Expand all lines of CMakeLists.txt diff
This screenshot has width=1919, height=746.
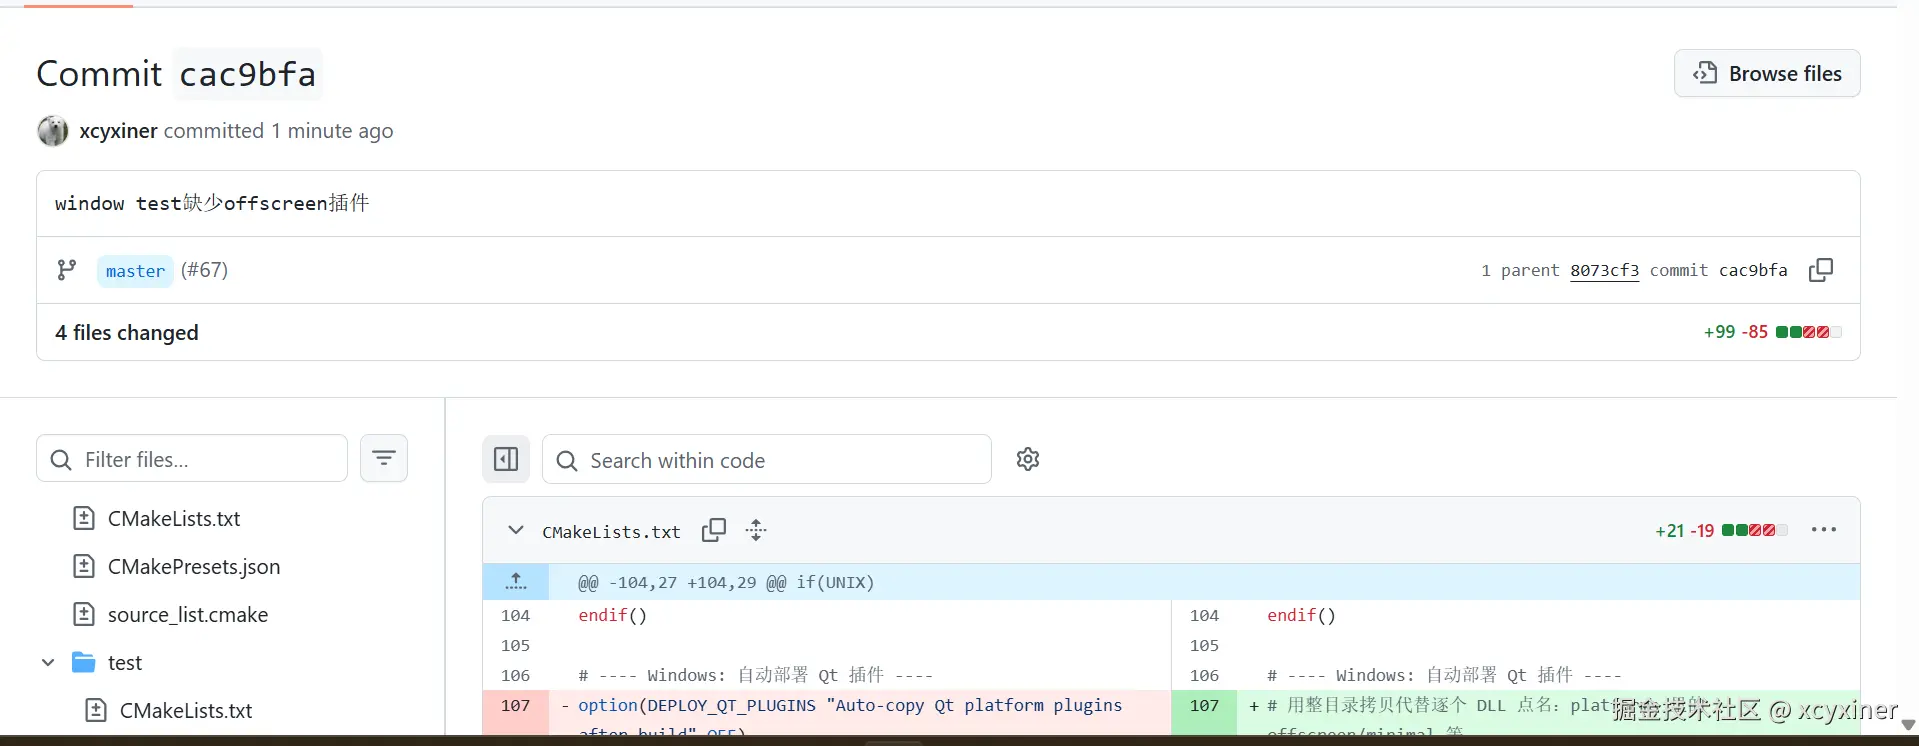click(x=756, y=530)
